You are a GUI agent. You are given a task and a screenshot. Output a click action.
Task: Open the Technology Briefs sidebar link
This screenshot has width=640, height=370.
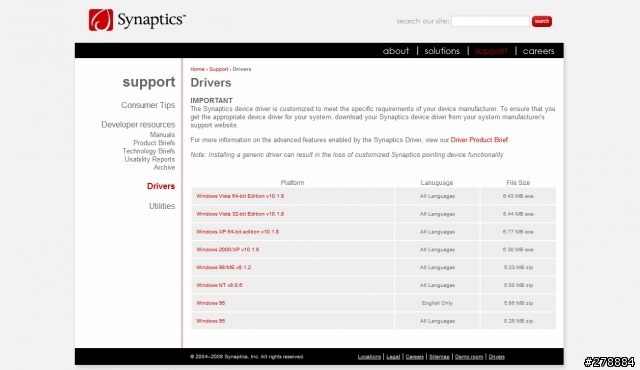click(149, 151)
